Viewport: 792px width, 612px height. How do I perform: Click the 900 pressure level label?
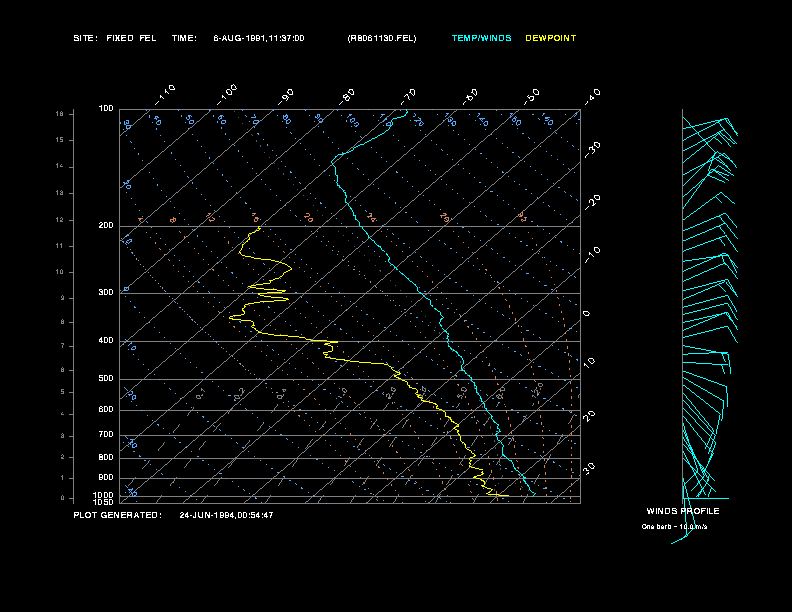[106, 478]
